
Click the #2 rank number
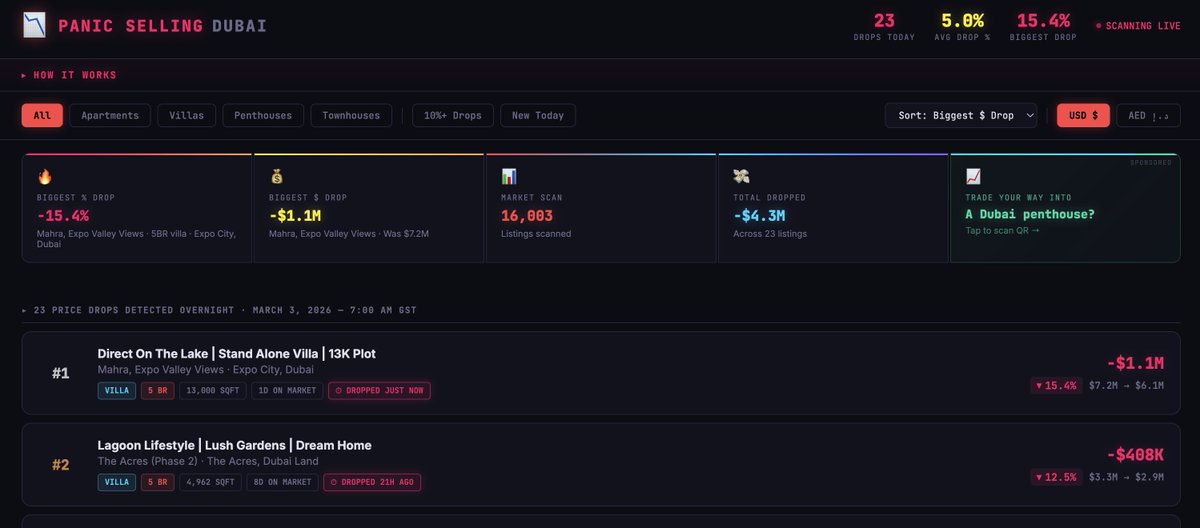[x=61, y=465]
